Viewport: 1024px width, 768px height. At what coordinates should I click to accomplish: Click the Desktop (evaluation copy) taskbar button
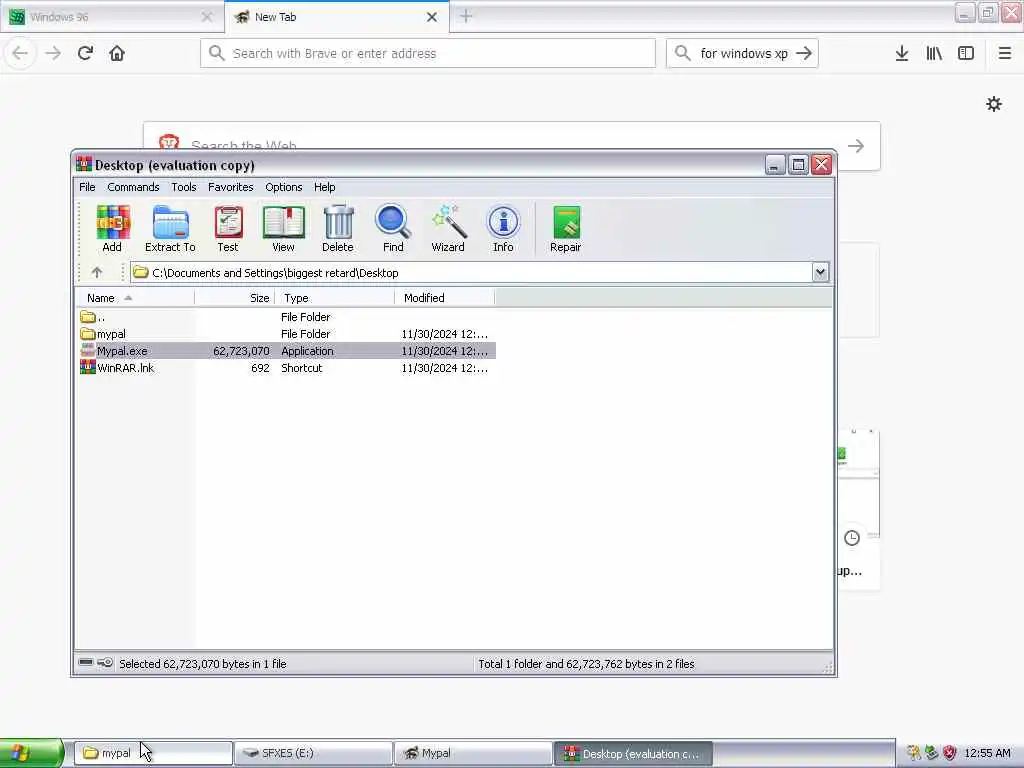coord(633,753)
